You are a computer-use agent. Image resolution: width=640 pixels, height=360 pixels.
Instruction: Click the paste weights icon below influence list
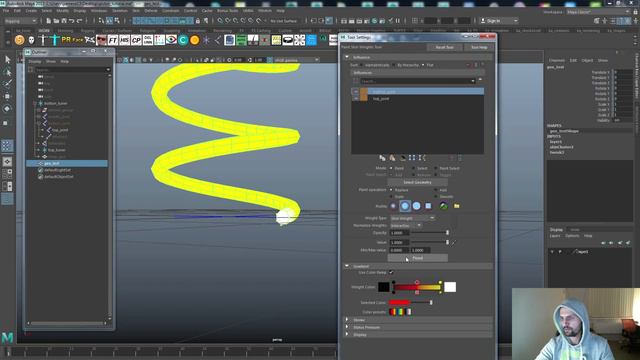(x=392, y=158)
